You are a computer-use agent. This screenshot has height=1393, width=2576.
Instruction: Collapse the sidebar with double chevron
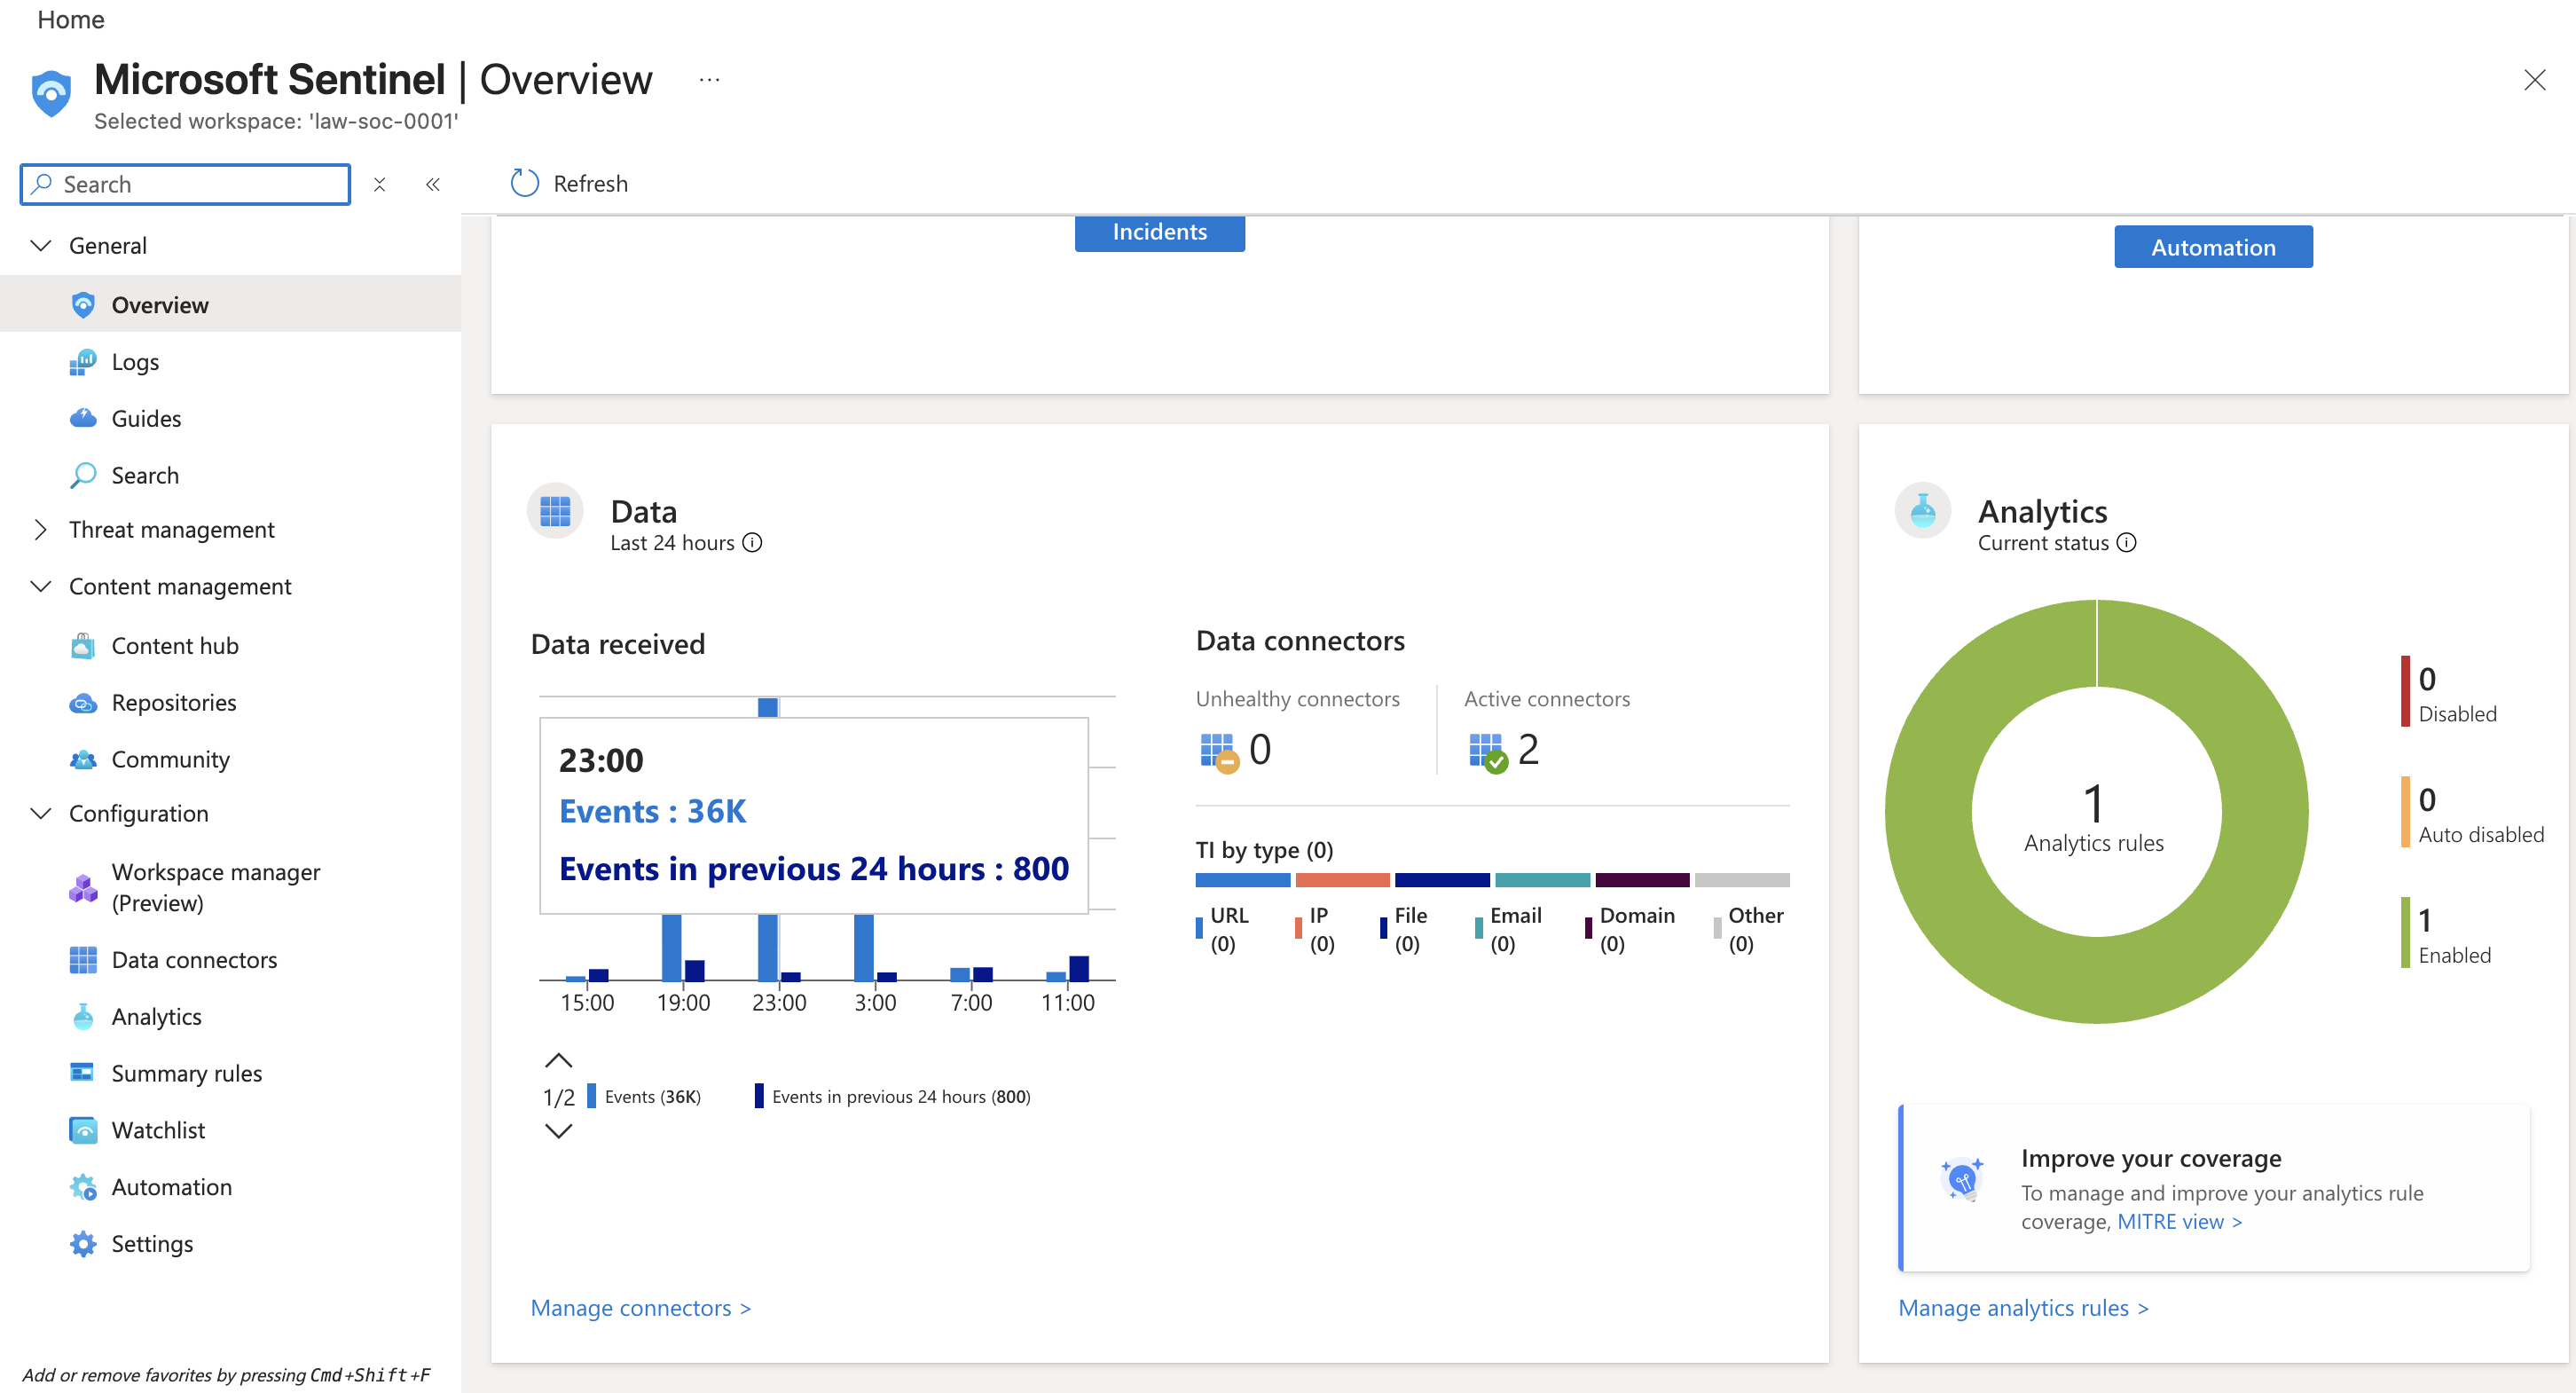click(433, 184)
